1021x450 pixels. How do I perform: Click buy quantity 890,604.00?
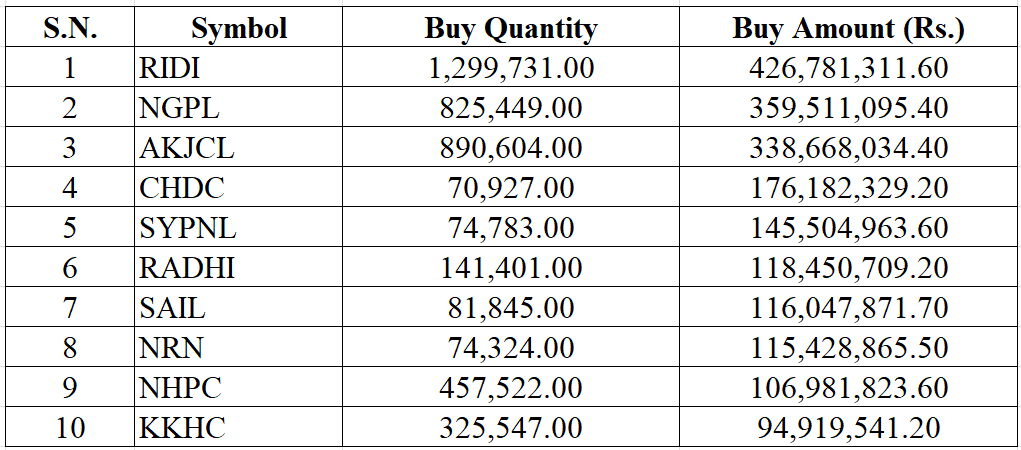point(510,148)
